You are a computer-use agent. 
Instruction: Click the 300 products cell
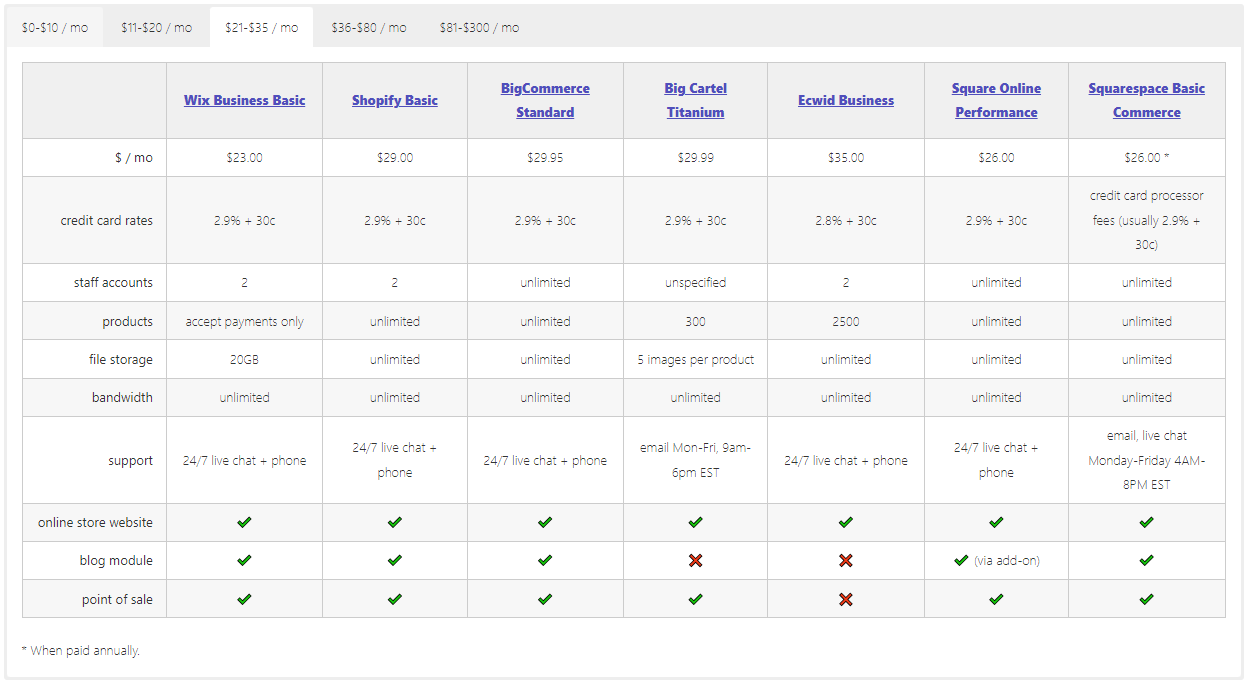(695, 321)
